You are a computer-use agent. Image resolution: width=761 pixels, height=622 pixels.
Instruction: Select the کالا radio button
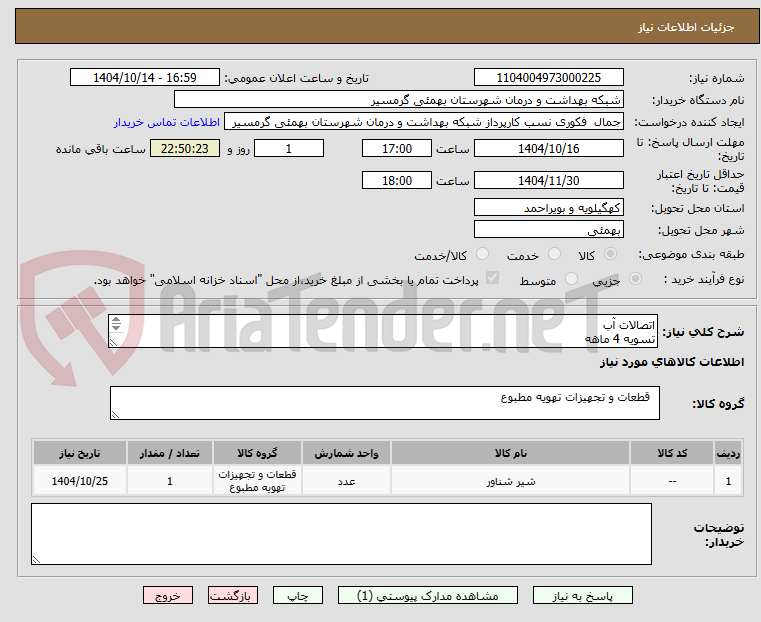click(610, 254)
